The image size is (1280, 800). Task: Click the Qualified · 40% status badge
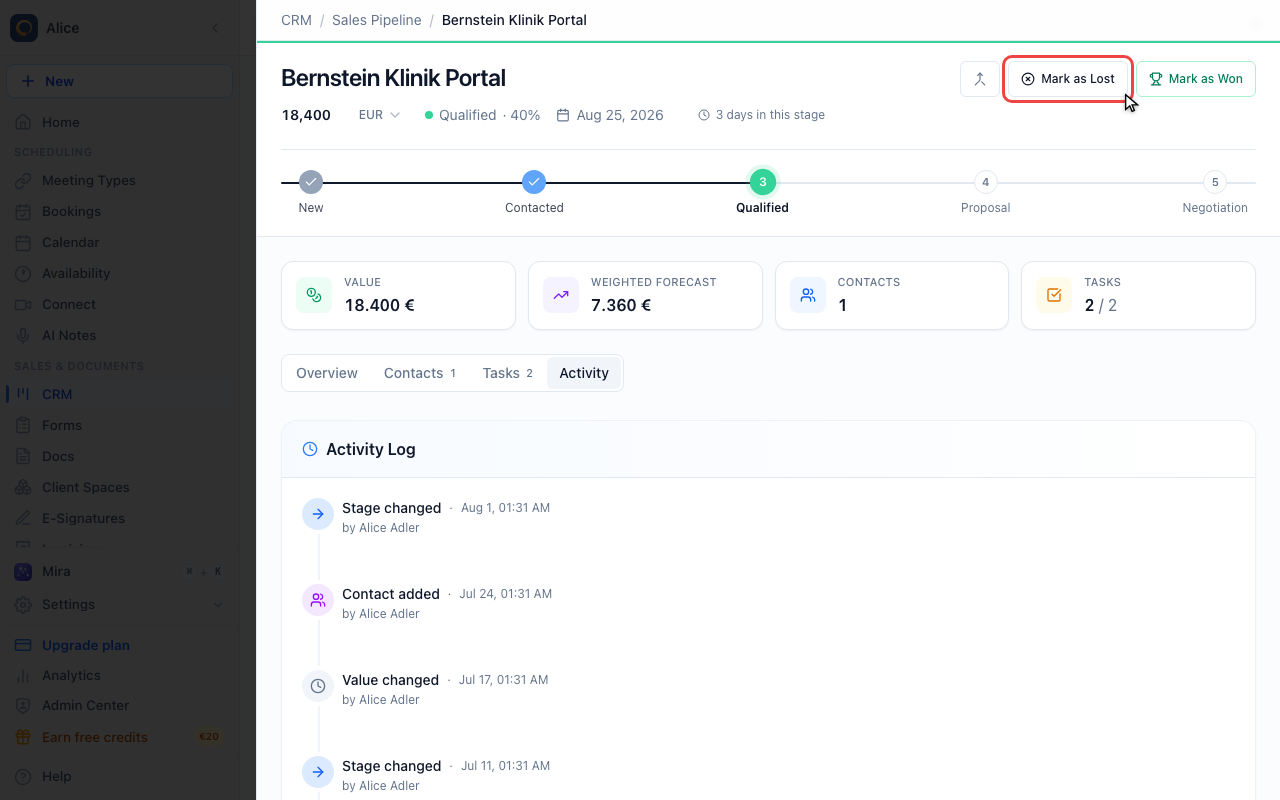pos(482,115)
